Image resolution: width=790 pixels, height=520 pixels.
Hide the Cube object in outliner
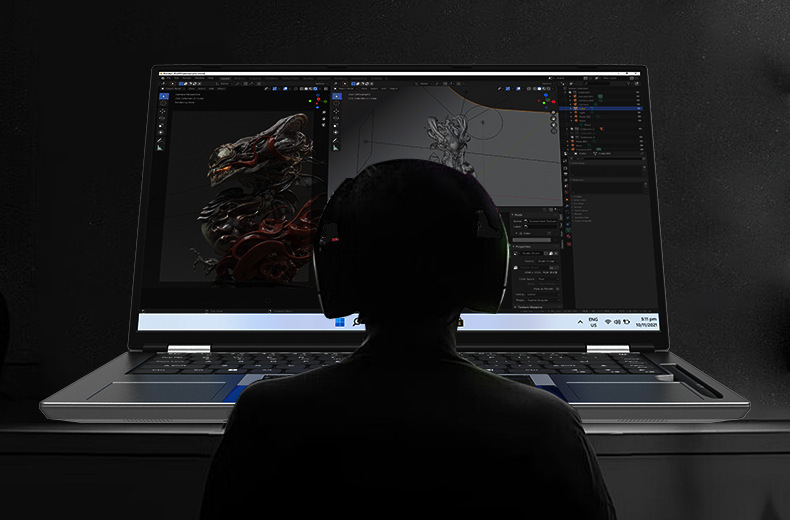coord(638,108)
